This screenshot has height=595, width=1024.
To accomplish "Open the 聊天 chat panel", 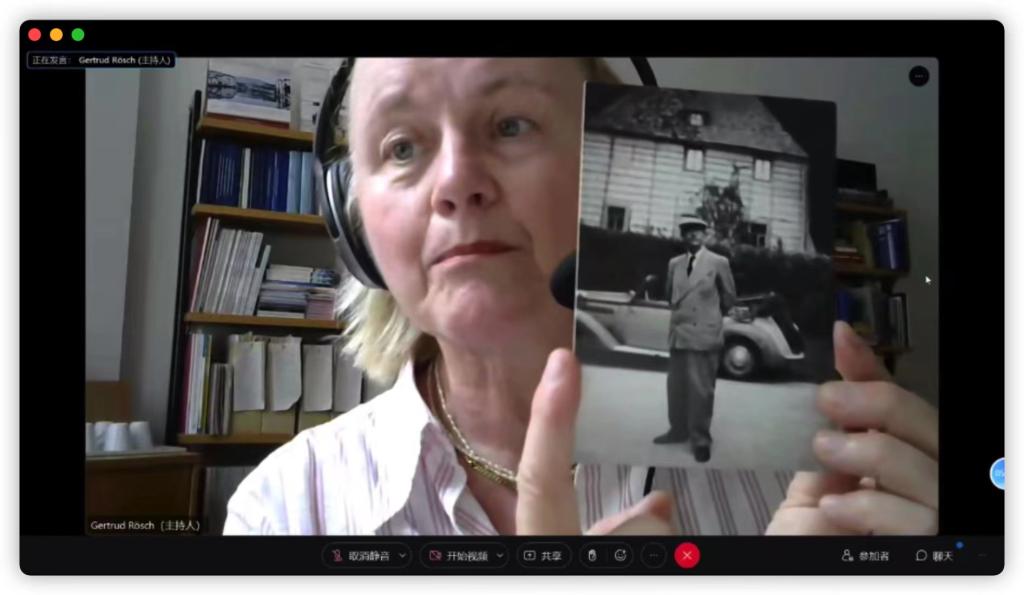I will [935, 556].
